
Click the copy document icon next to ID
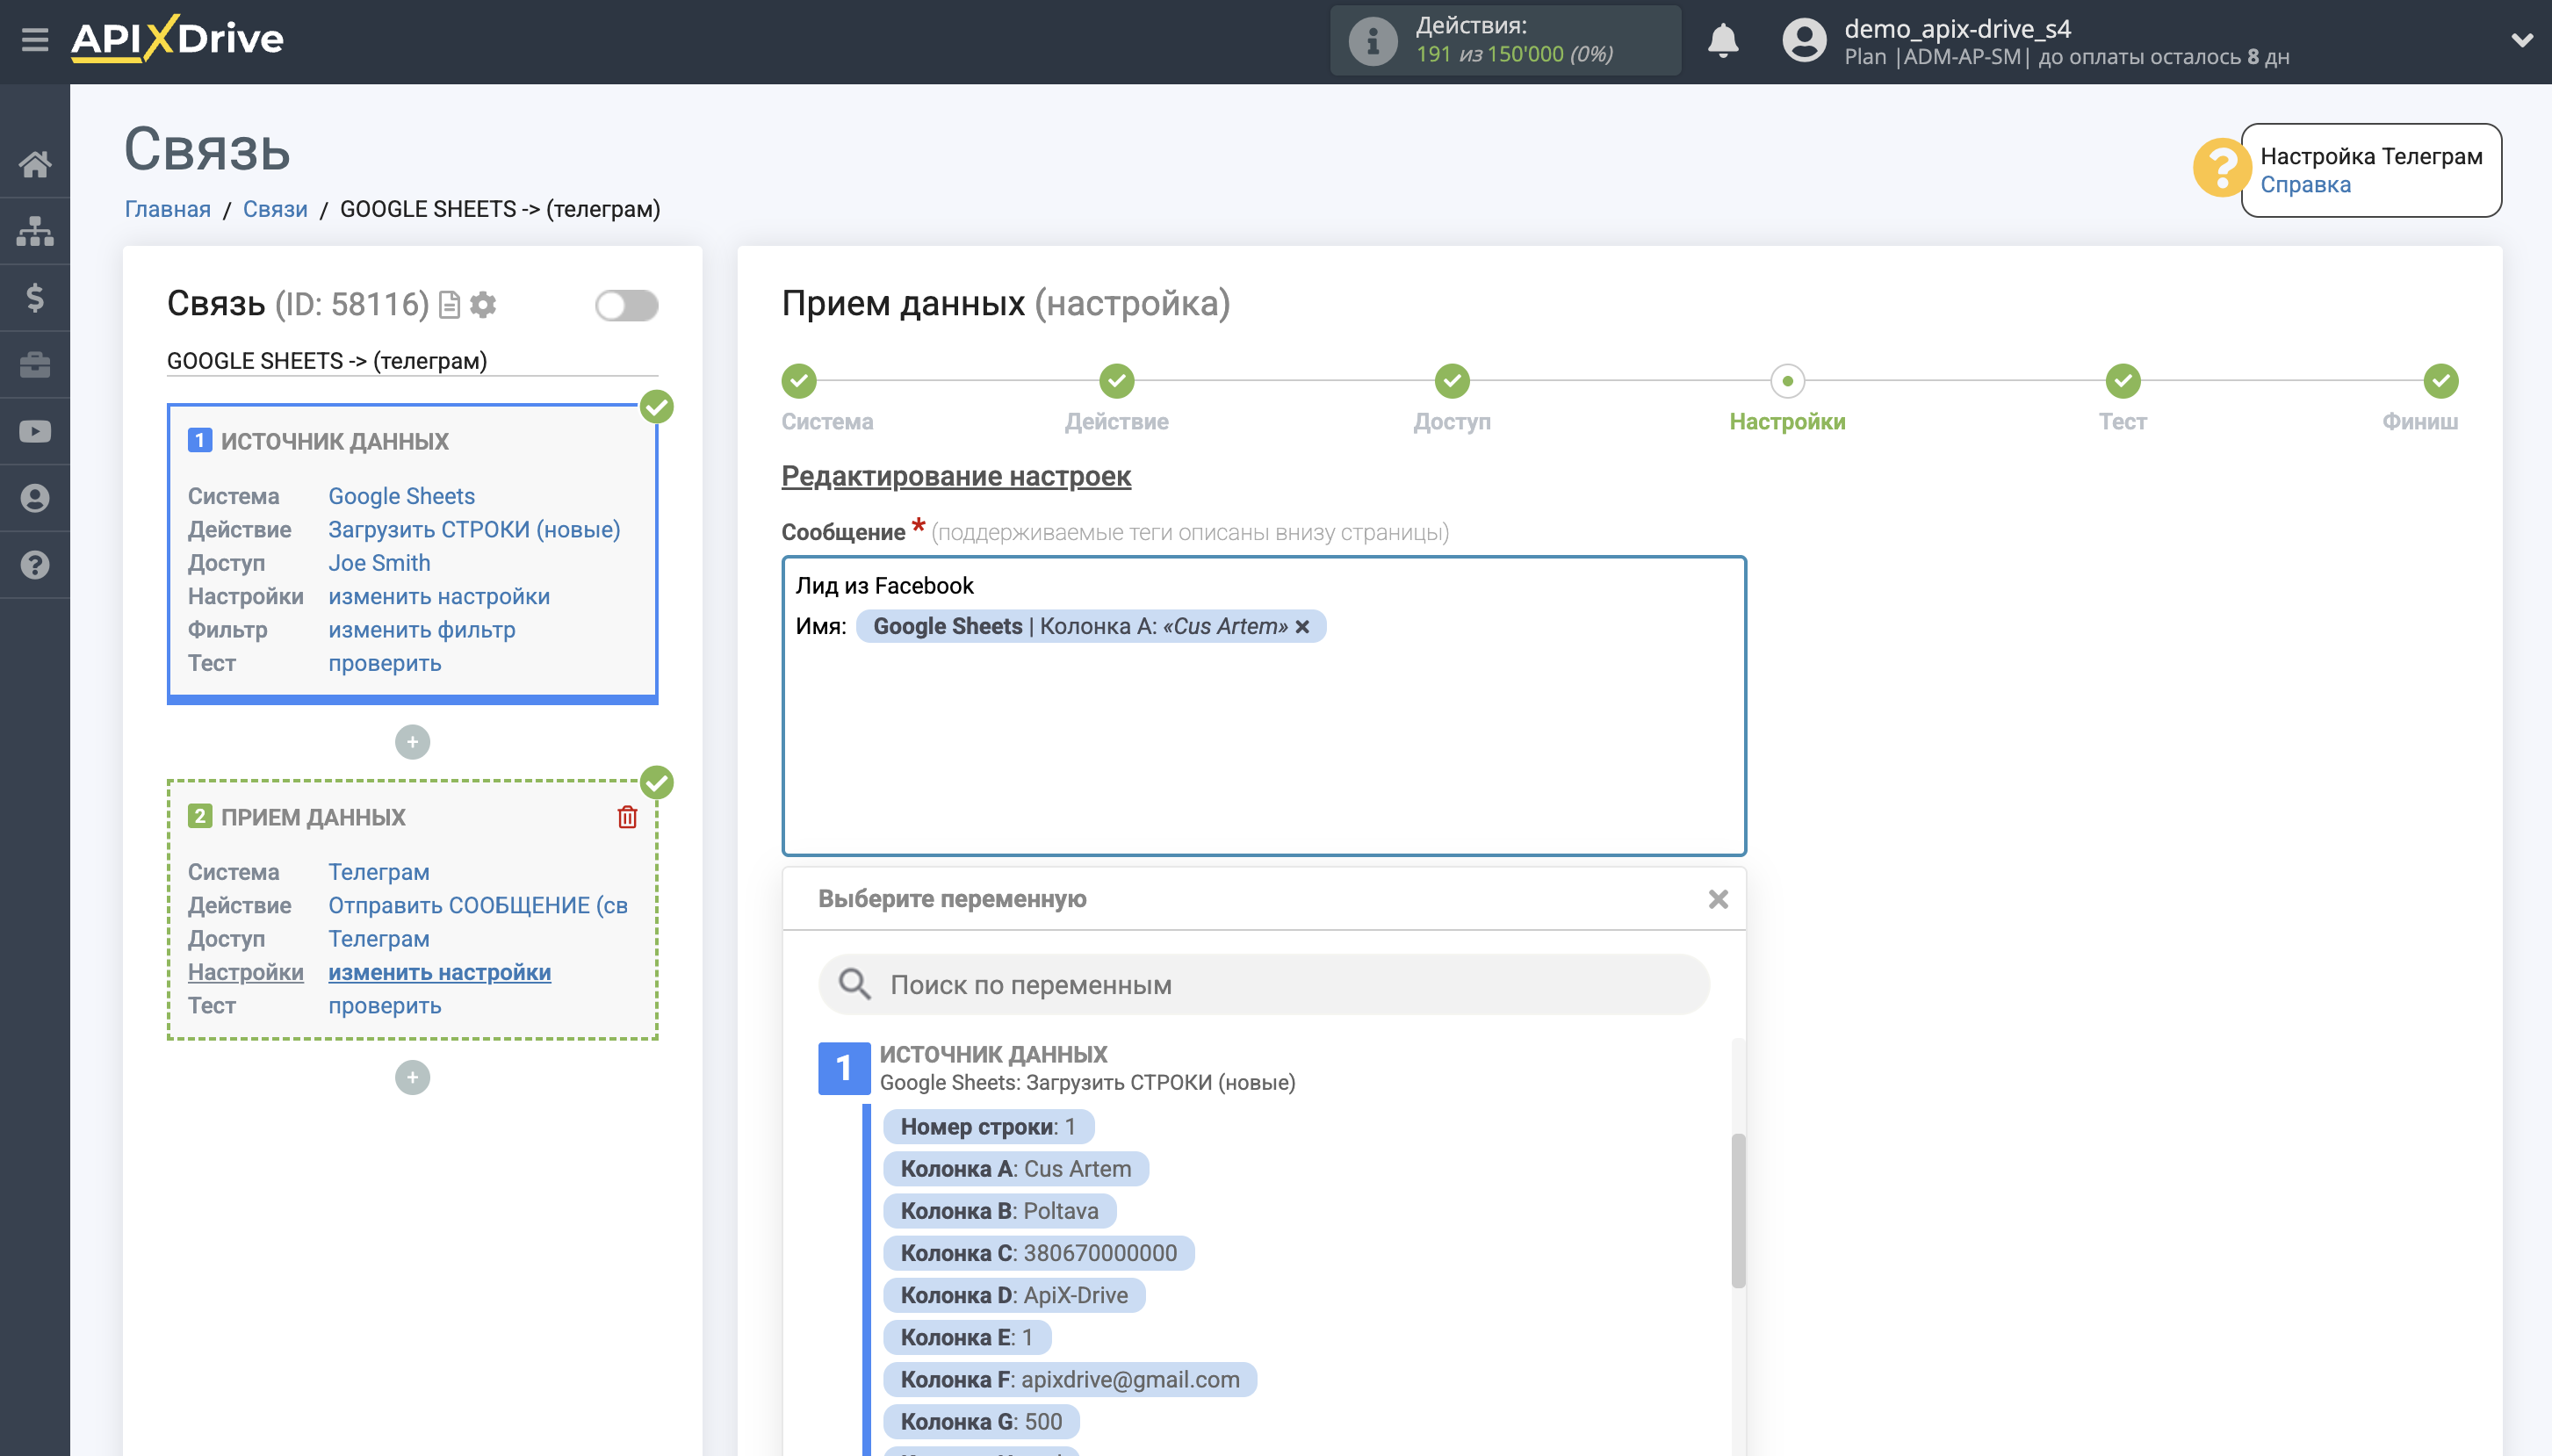(x=450, y=304)
